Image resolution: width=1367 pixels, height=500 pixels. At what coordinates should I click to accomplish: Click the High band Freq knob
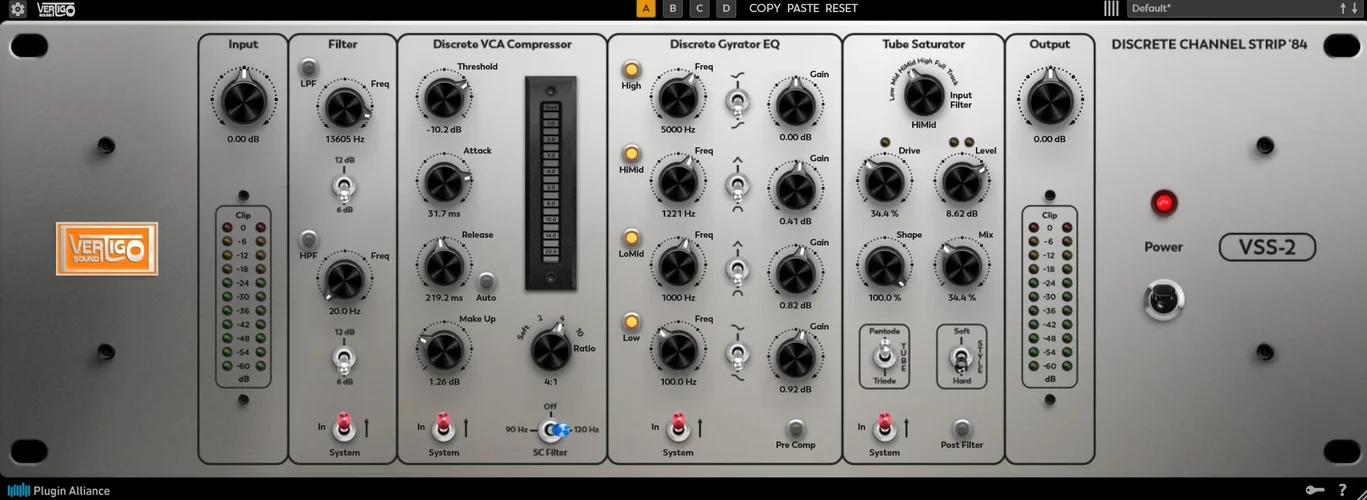tap(677, 97)
